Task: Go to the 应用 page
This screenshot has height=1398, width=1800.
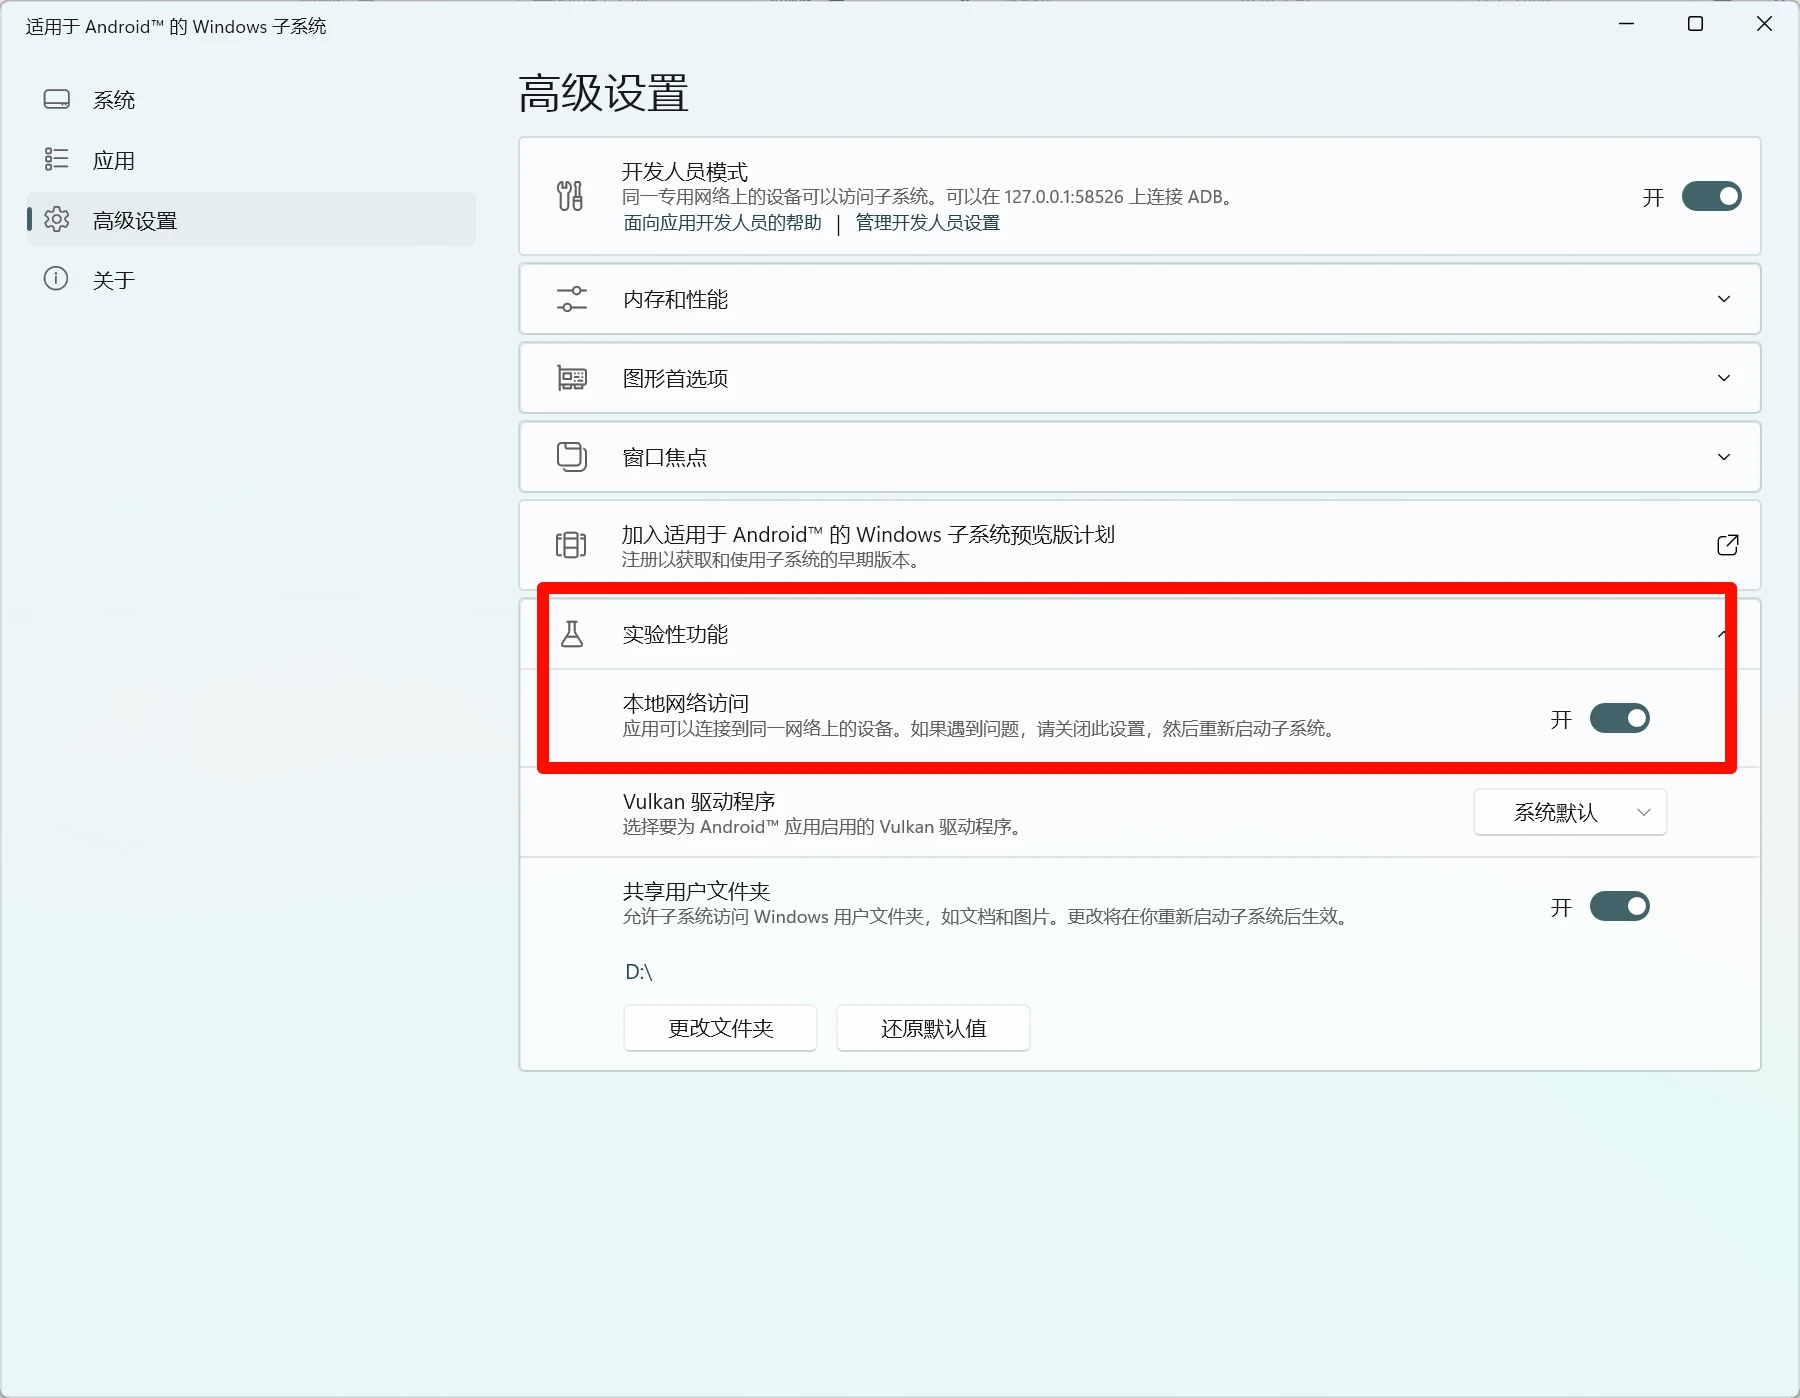Action: 251,160
